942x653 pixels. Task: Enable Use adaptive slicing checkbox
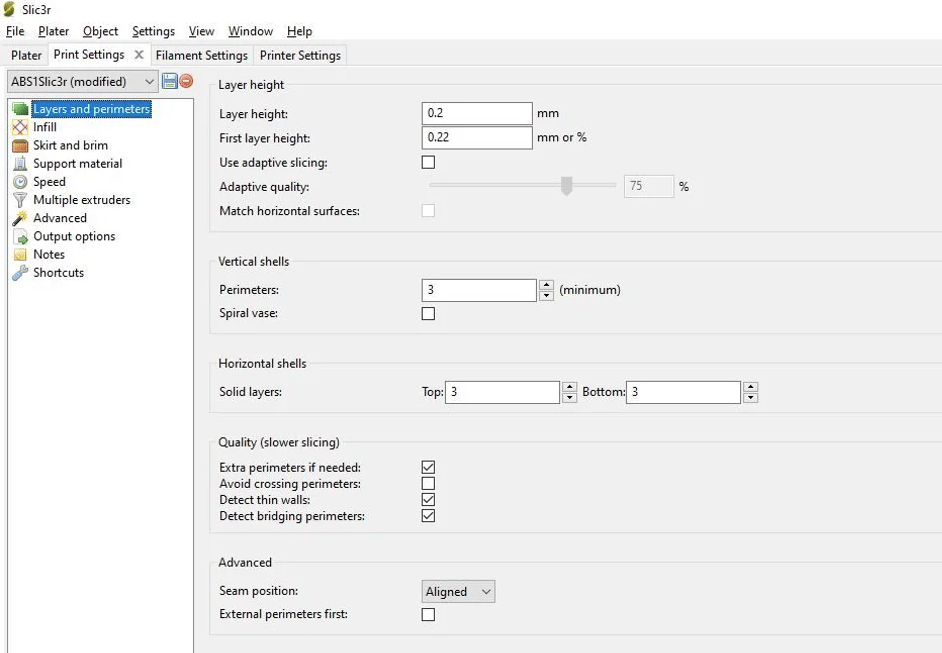tap(428, 162)
